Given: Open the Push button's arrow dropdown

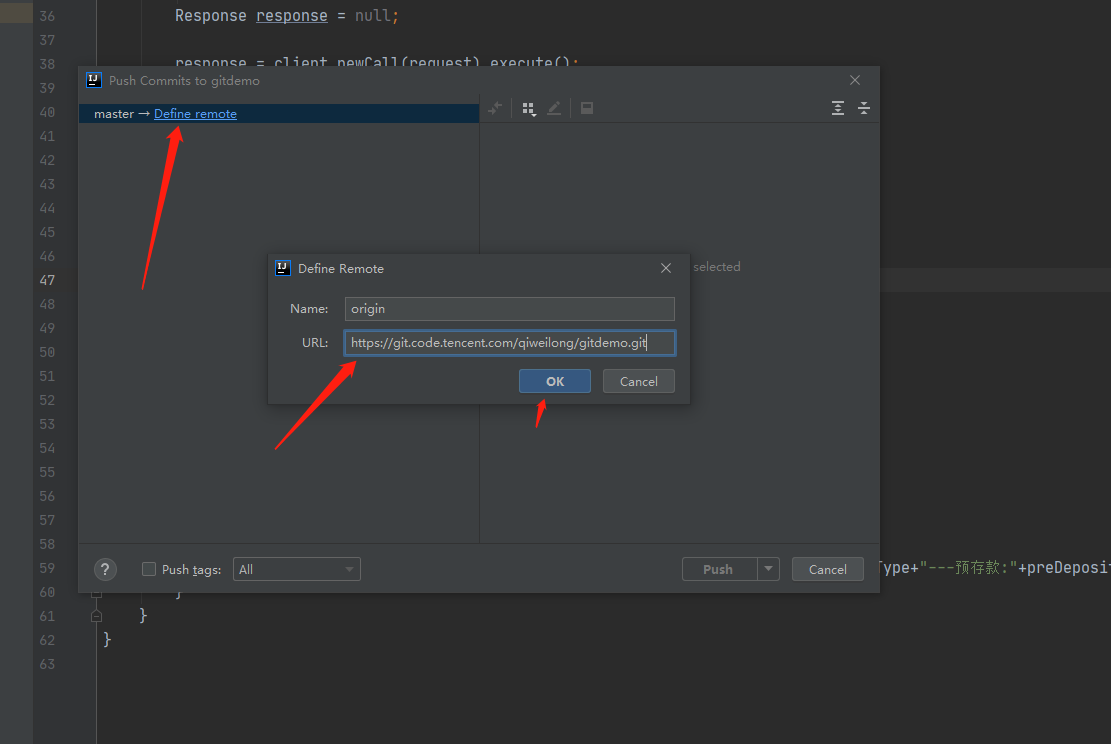Looking at the screenshot, I should (x=769, y=569).
